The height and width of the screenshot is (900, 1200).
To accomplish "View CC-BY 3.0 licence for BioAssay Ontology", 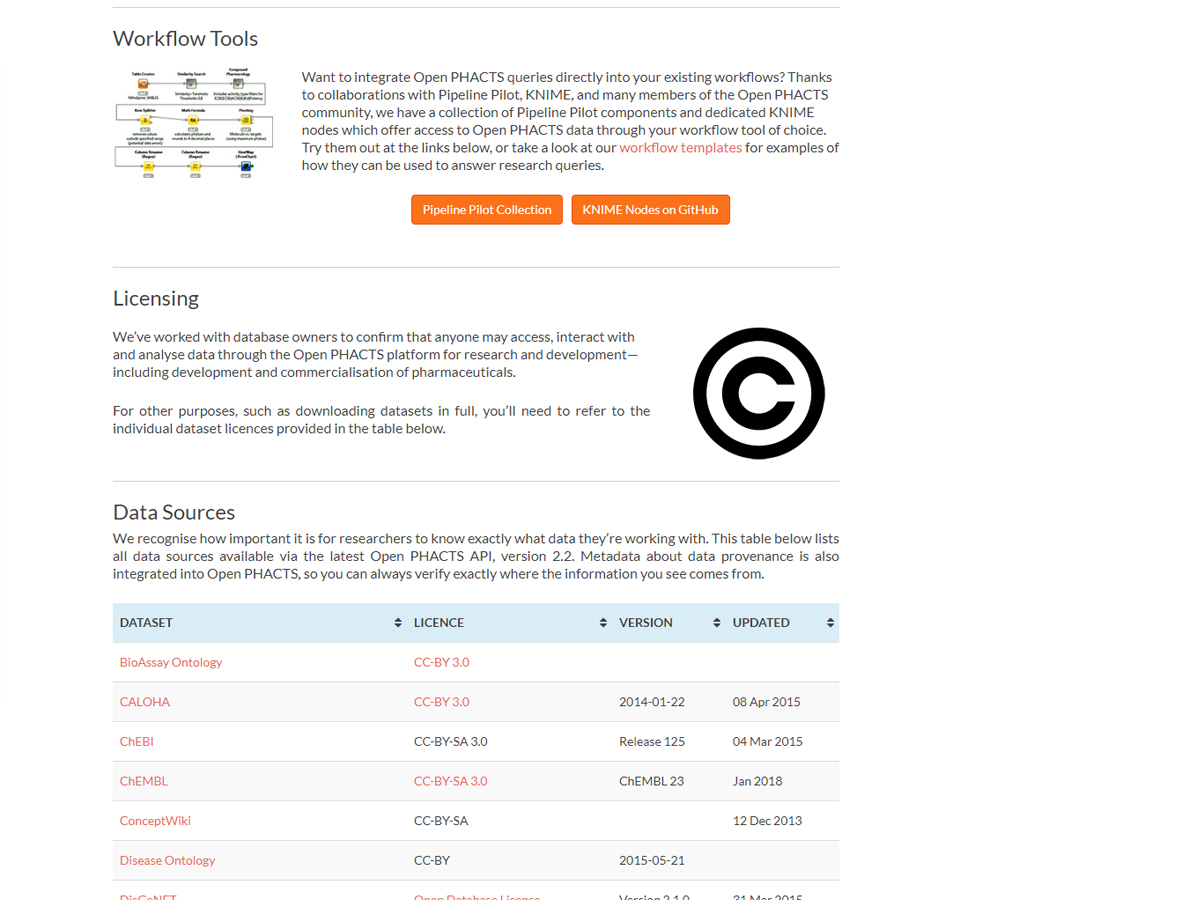I will click(441, 662).
